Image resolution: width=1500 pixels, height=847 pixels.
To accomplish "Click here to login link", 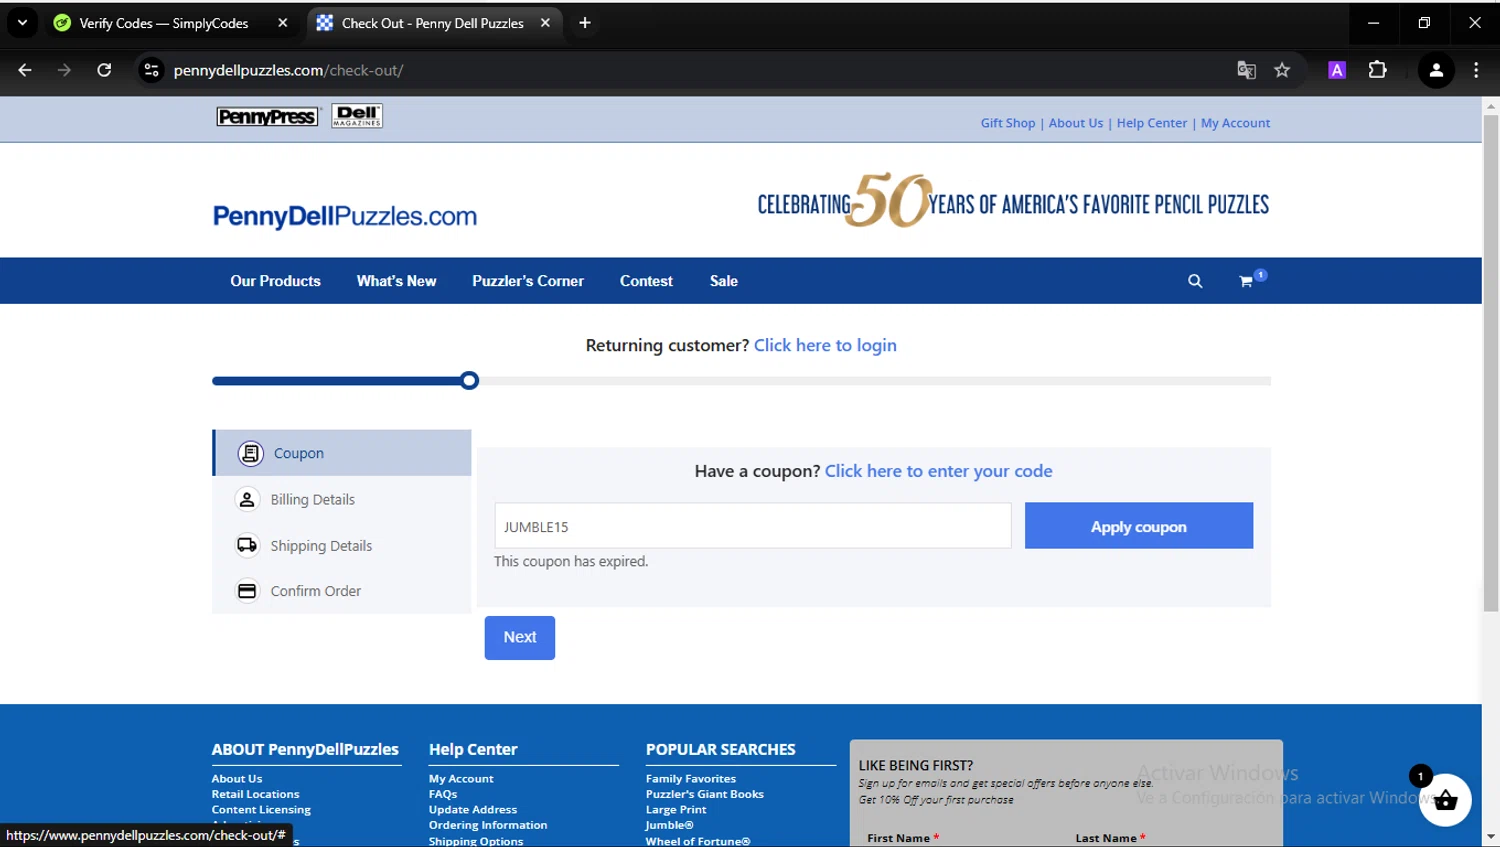I will pyautogui.click(x=825, y=345).
